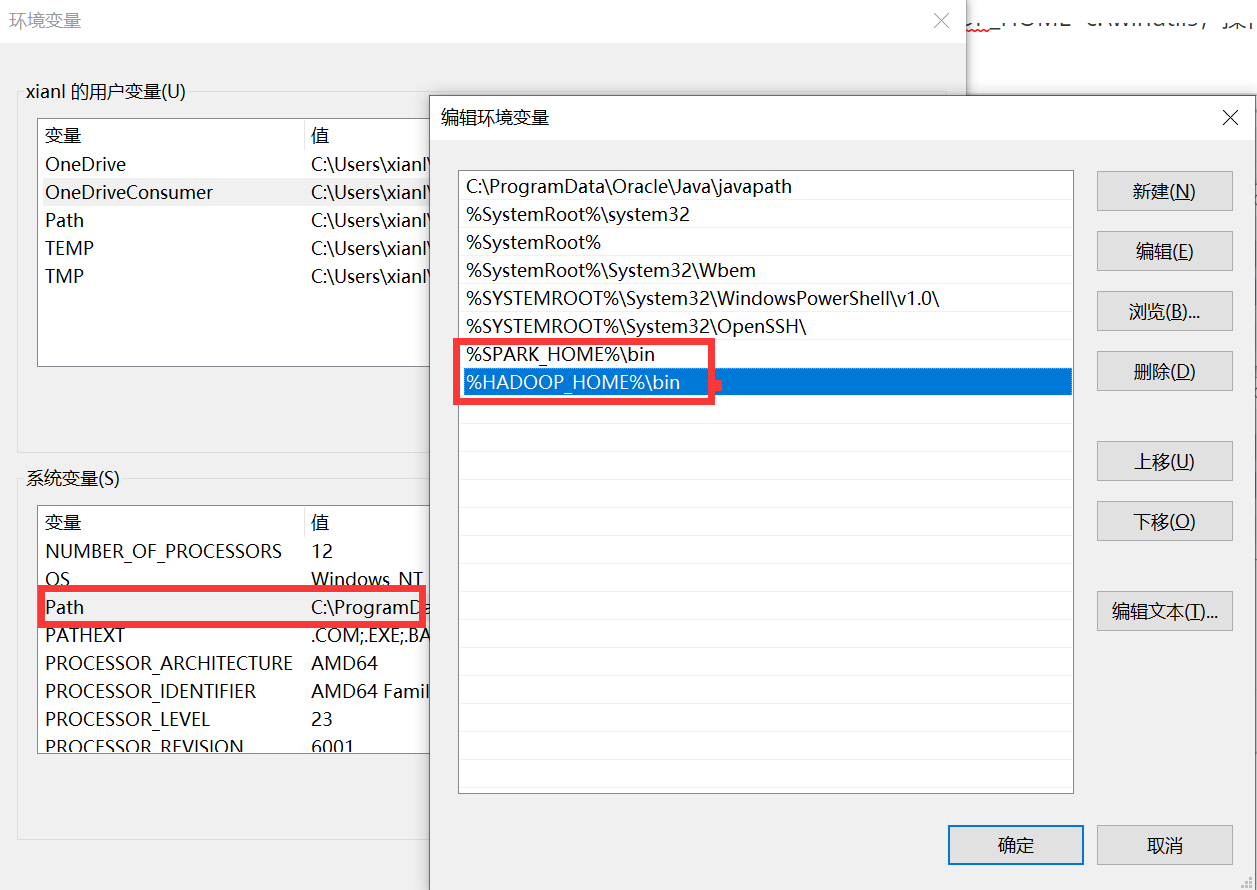Select the %HADOOP_HOME%\bin entry
The width and height of the screenshot is (1257, 890).
click(766, 382)
